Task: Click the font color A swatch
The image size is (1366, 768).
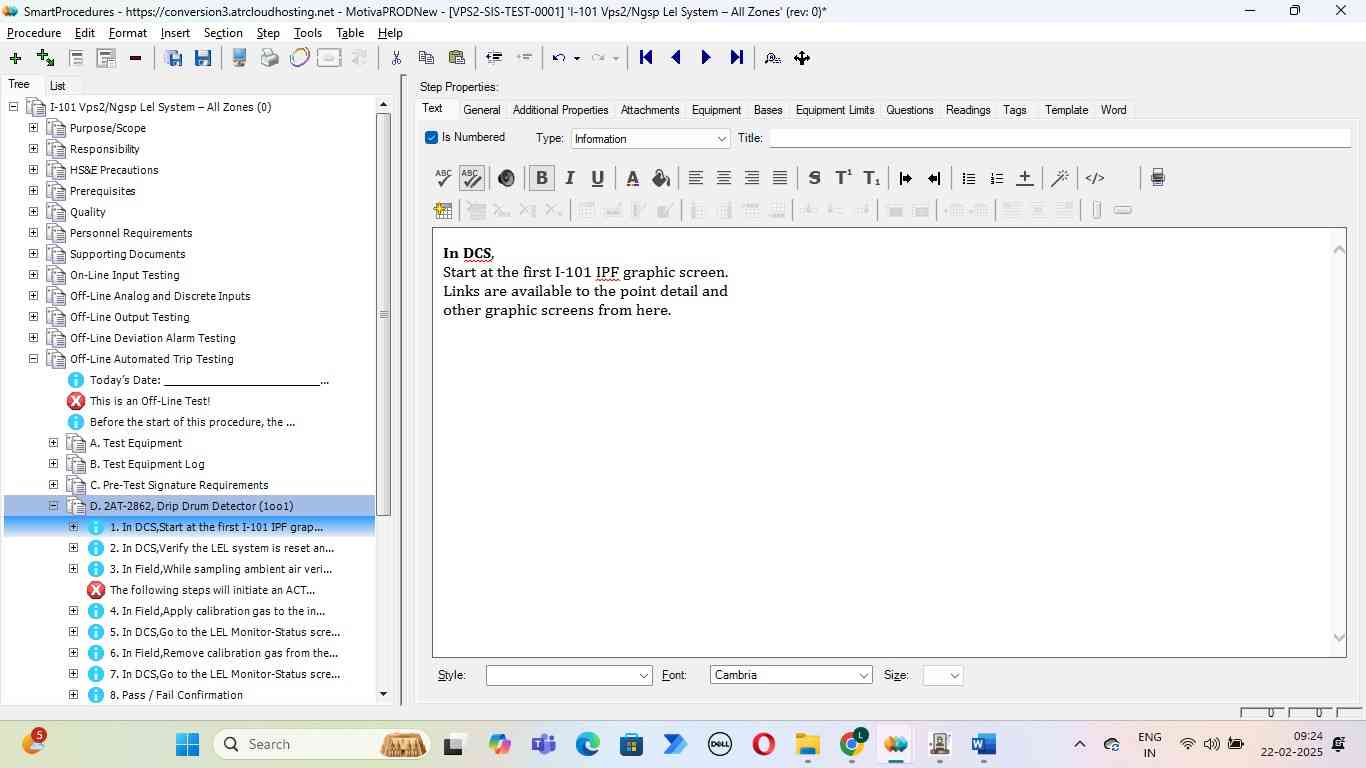Action: point(632,178)
